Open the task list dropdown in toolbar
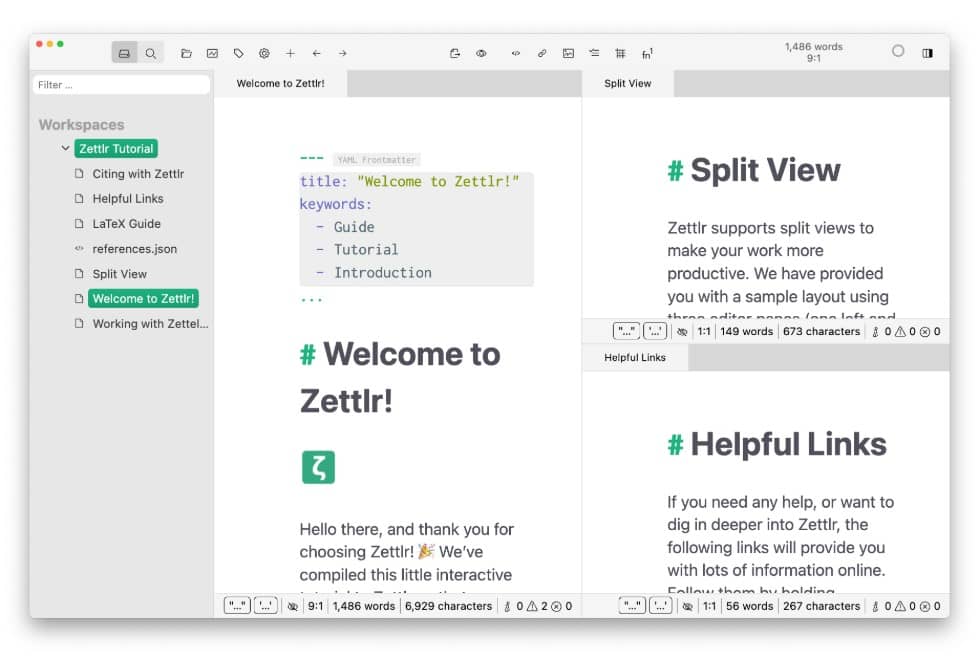978x658 pixels. (594, 53)
